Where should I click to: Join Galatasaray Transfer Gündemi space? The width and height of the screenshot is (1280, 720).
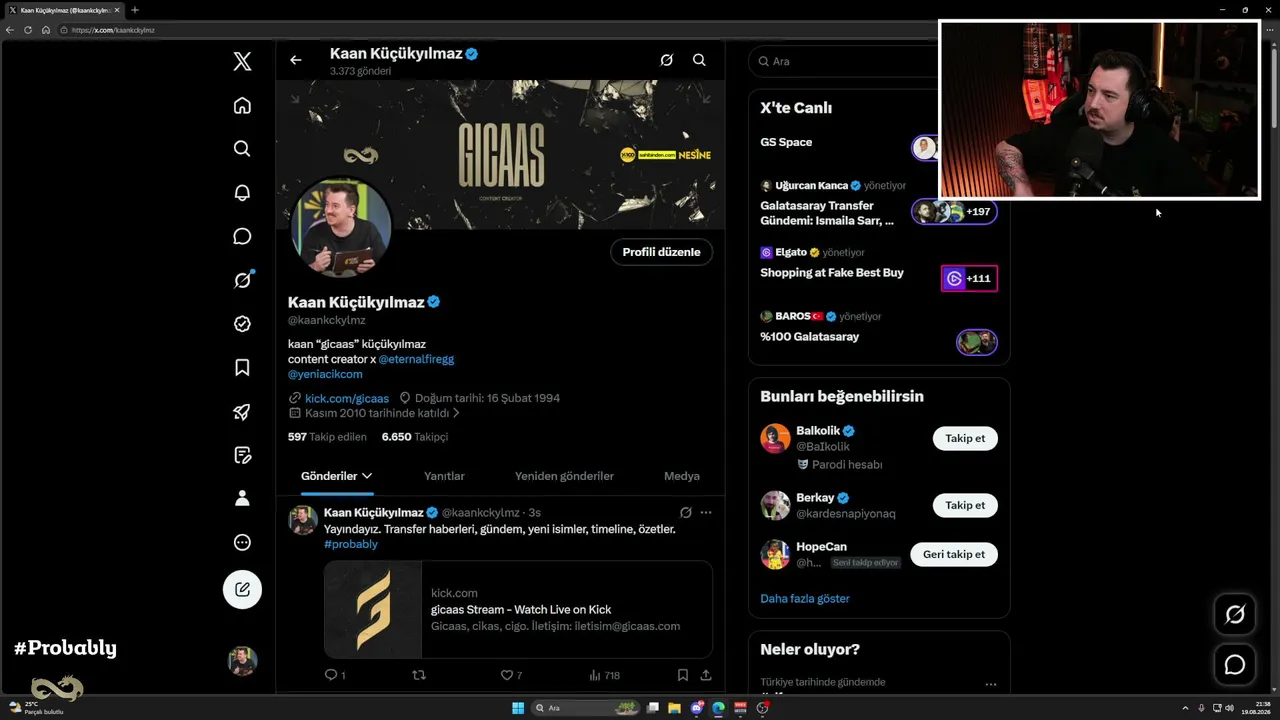click(954, 212)
